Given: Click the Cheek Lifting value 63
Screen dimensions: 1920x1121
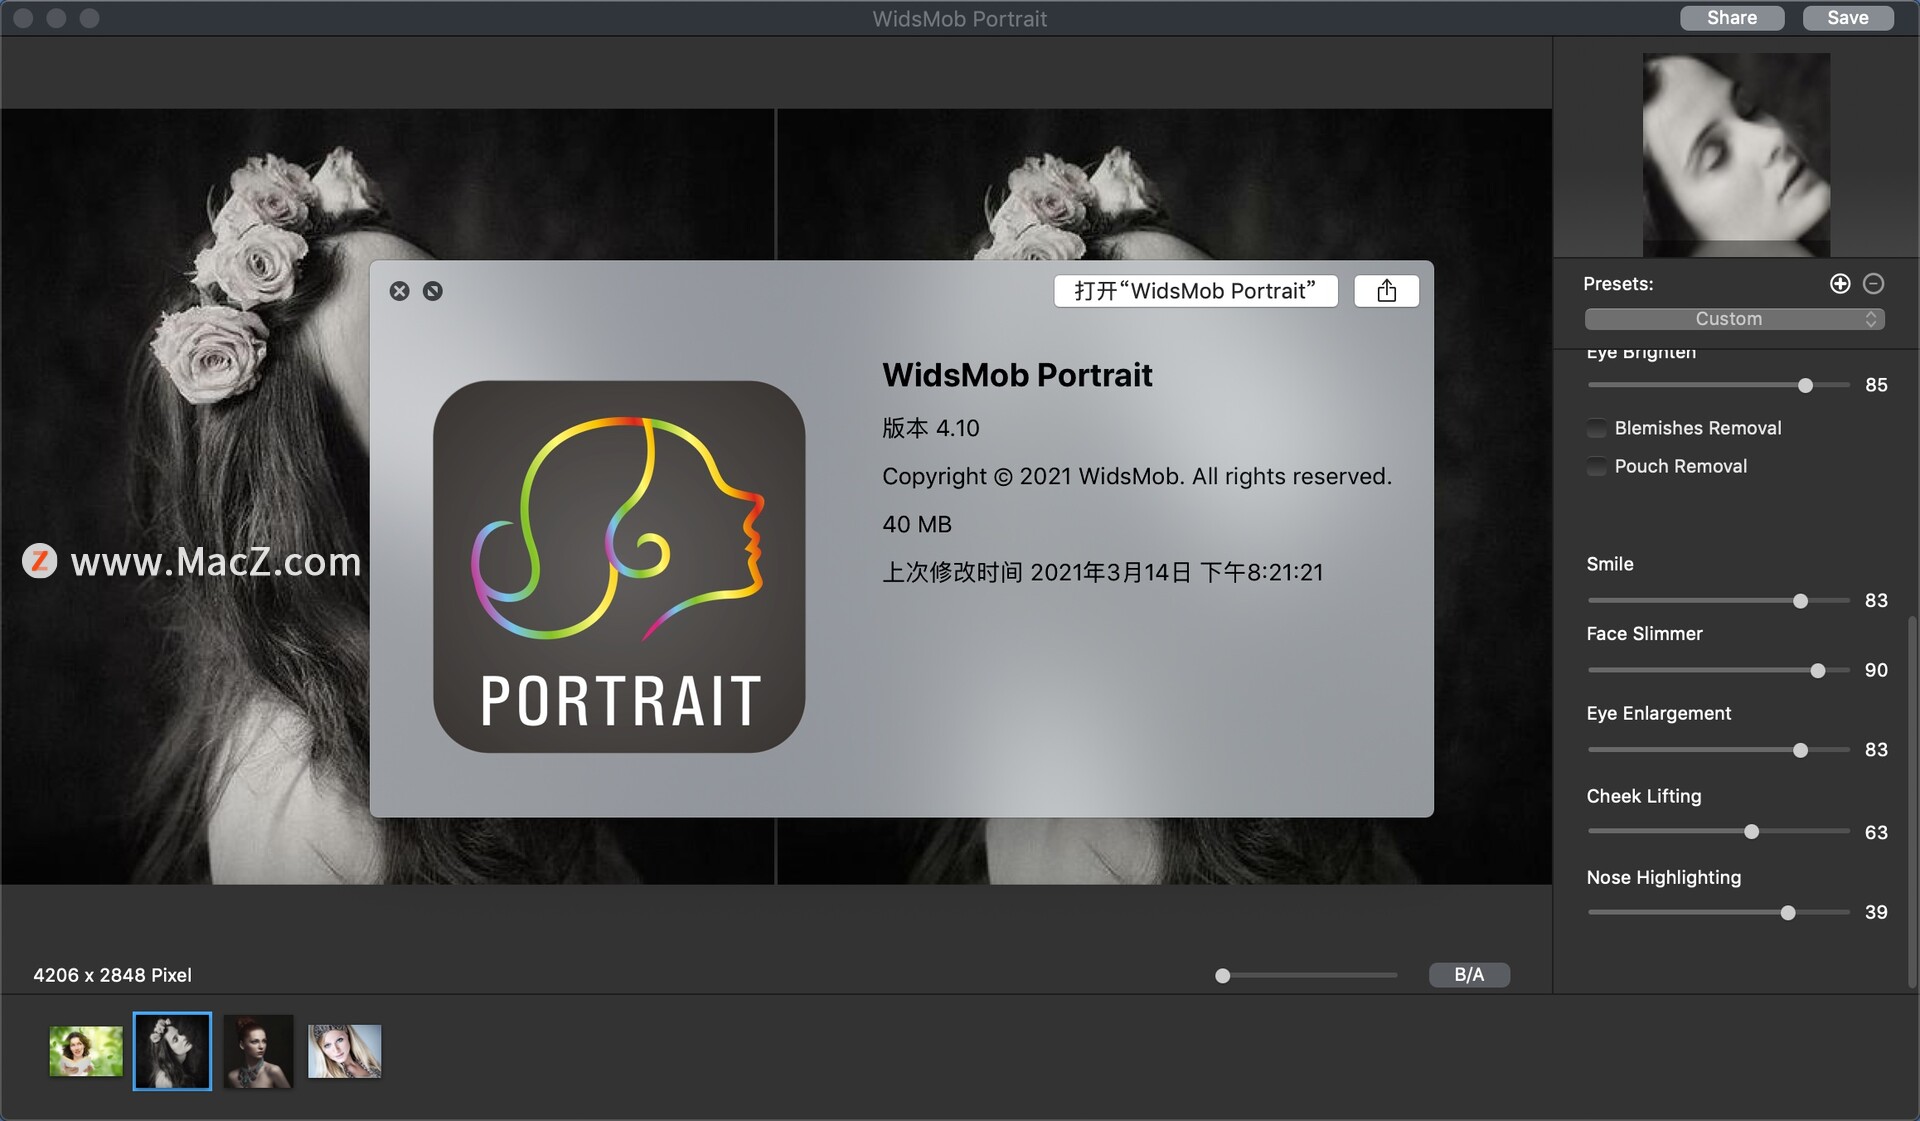Looking at the screenshot, I should click(x=1876, y=833).
